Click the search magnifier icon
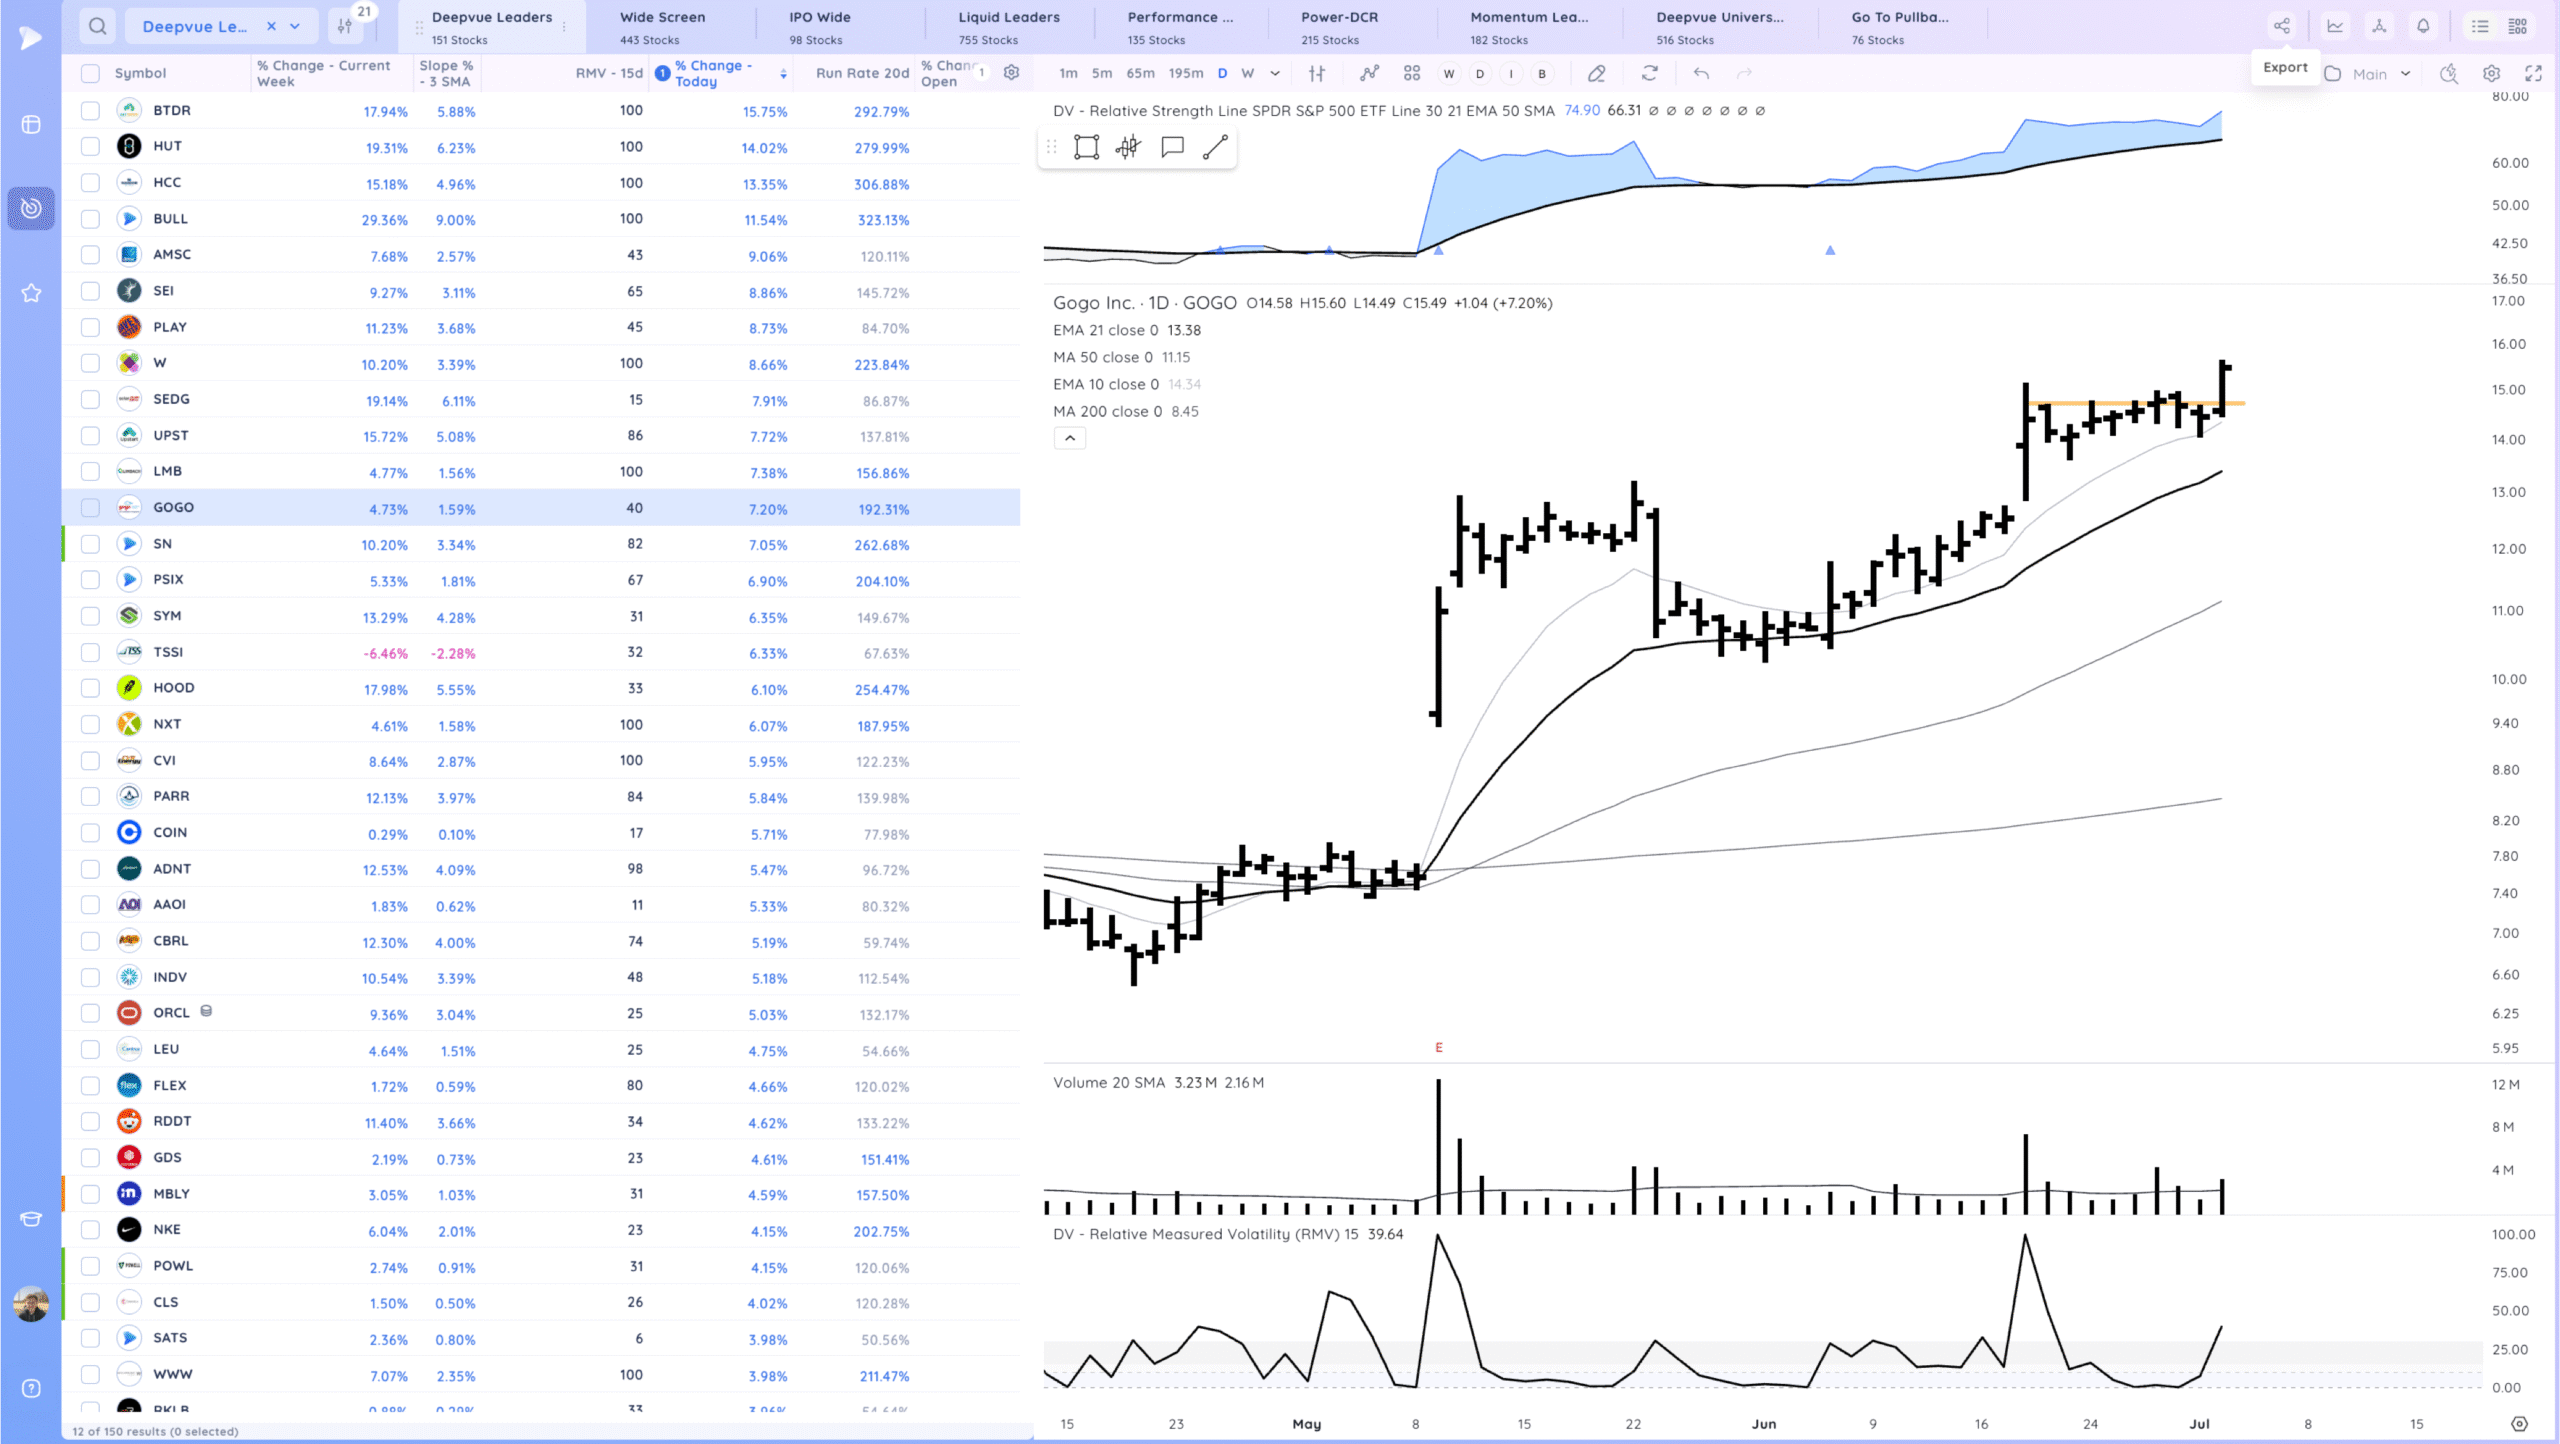The width and height of the screenshot is (2560, 1444). pos(97,26)
